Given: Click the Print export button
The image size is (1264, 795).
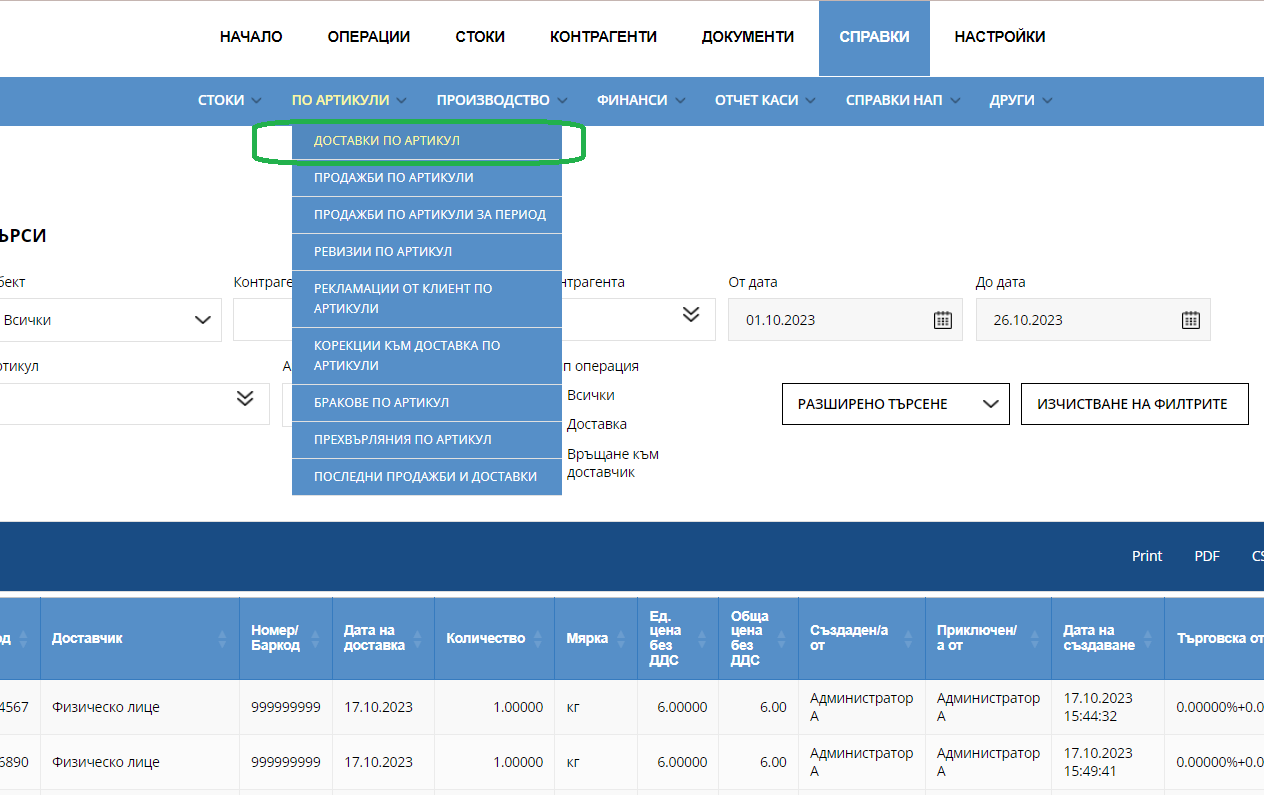Looking at the screenshot, I should pyautogui.click(x=1147, y=556).
